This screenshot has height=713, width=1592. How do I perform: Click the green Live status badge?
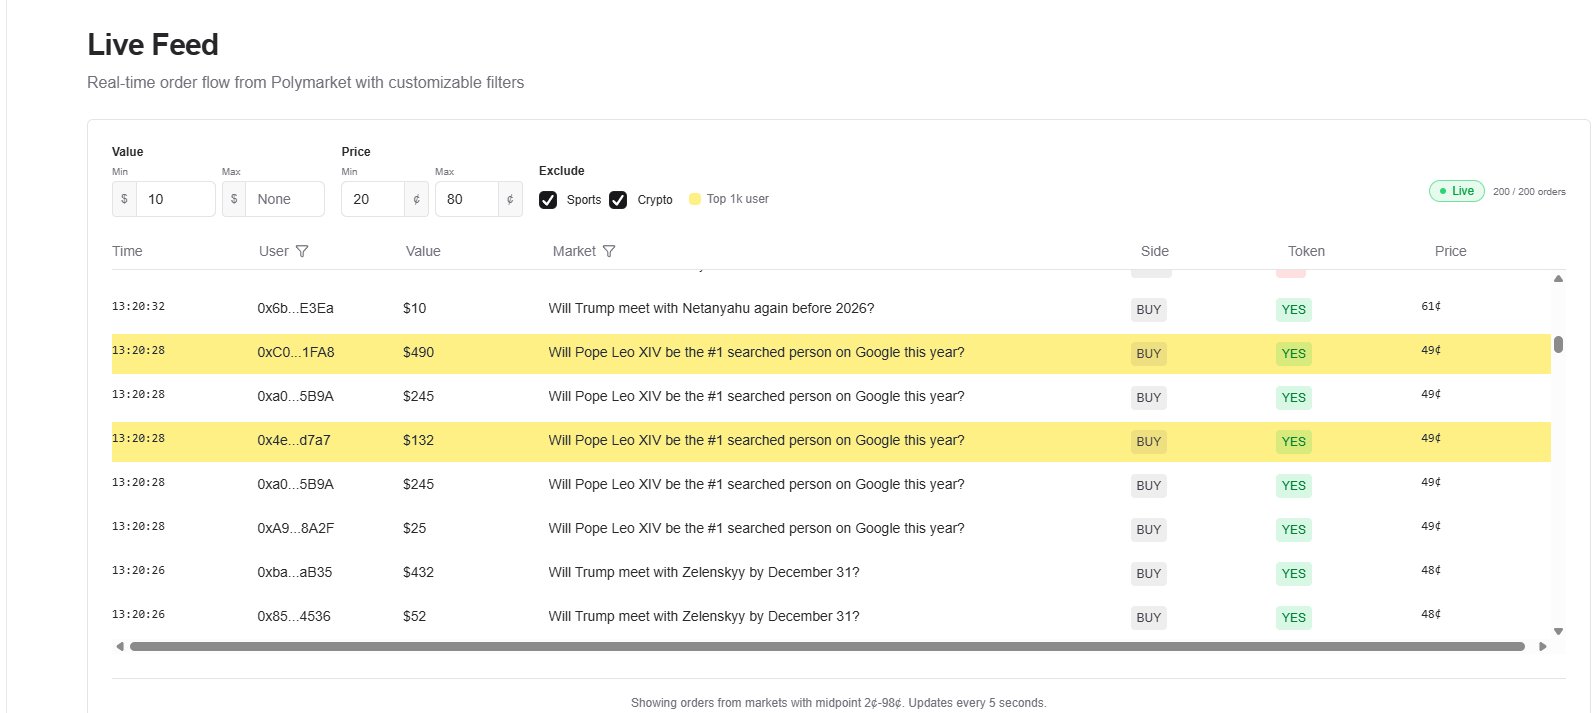point(1456,191)
